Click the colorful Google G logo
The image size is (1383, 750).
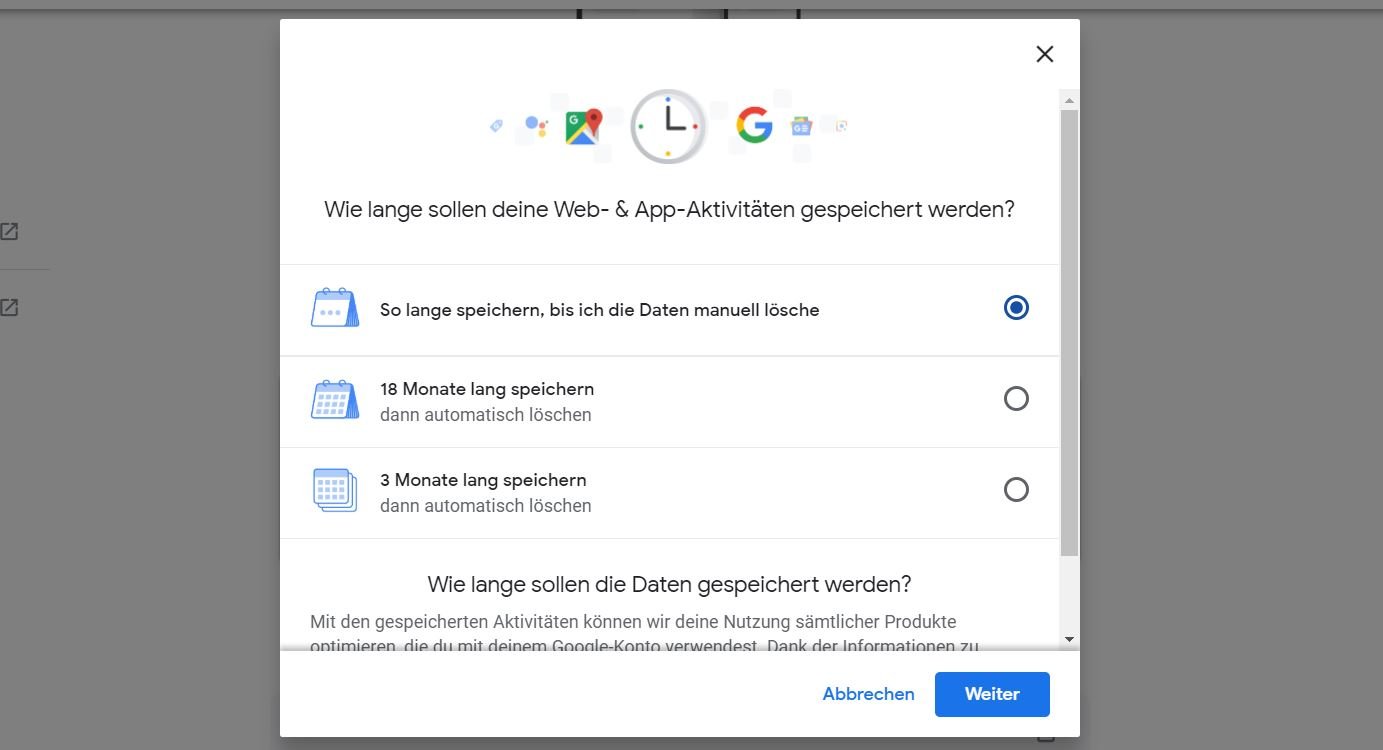(x=754, y=126)
